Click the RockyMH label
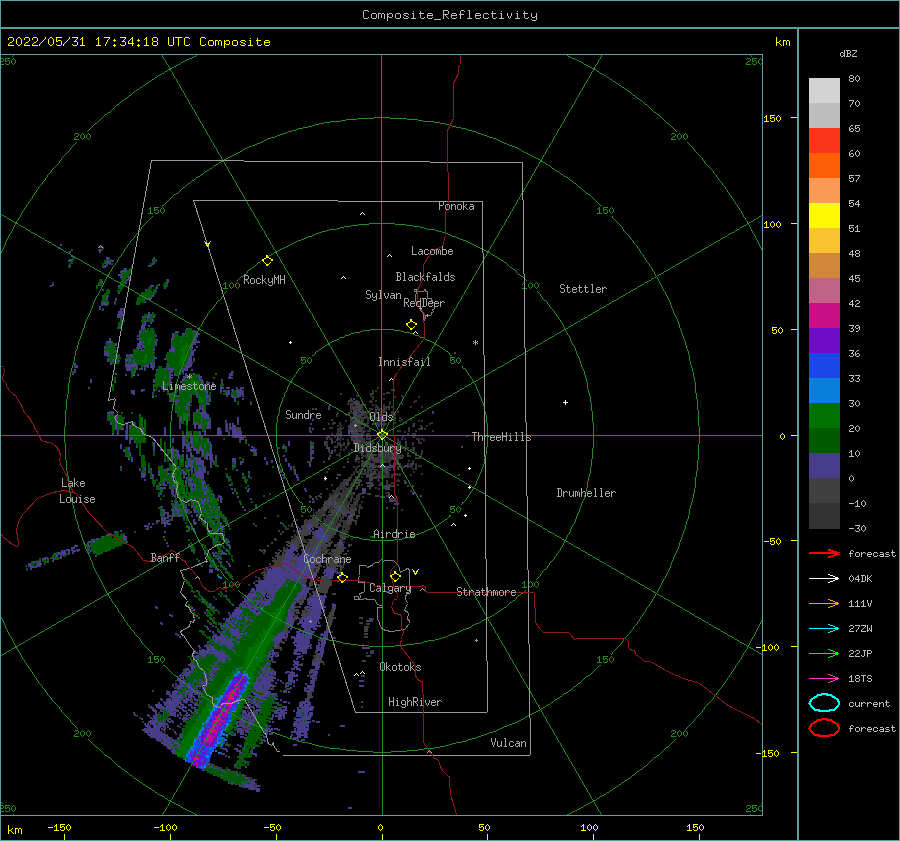This screenshot has height=841, width=900. [x=264, y=280]
